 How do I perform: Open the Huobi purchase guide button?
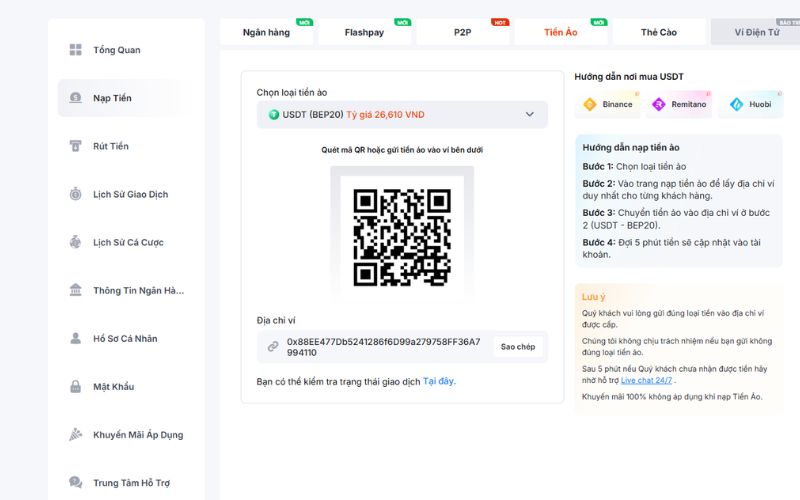(751, 104)
